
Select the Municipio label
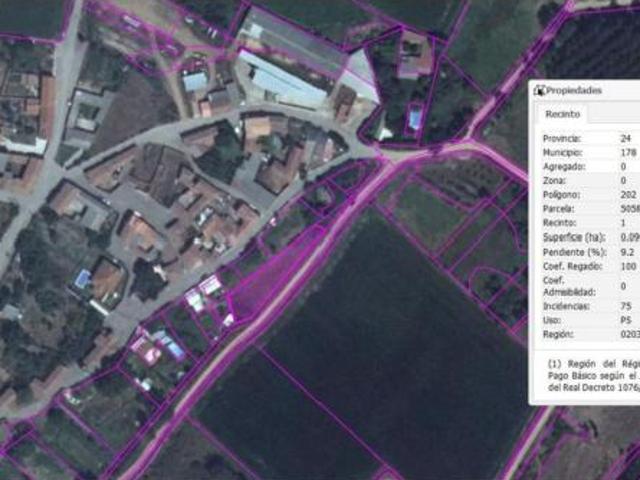point(562,153)
